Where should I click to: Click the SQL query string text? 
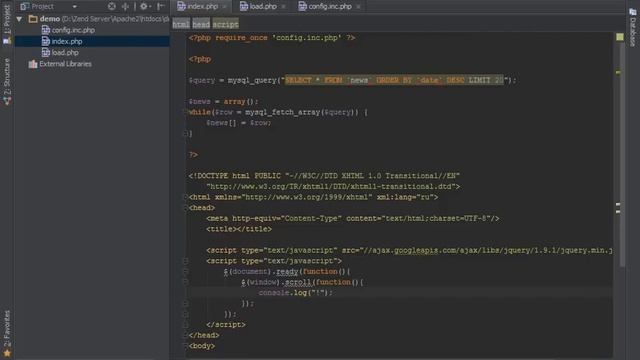coord(394,80)
